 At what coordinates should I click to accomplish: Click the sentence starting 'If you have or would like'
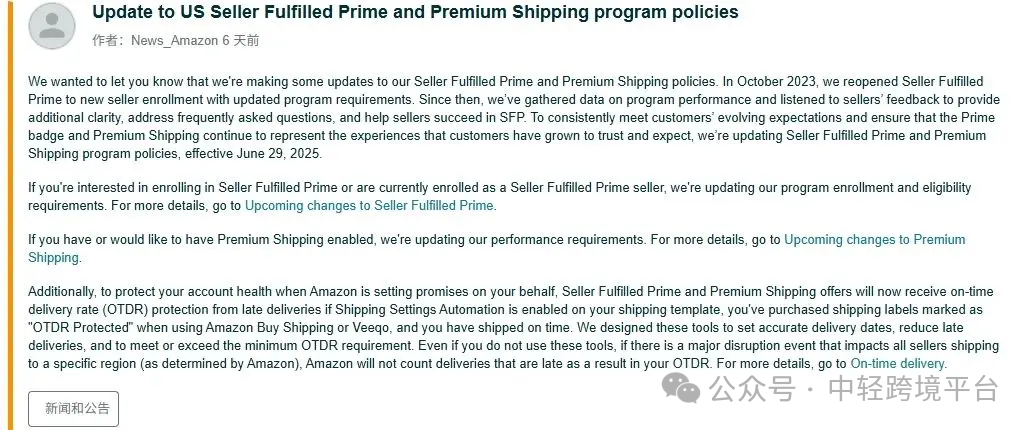(497, 248)
